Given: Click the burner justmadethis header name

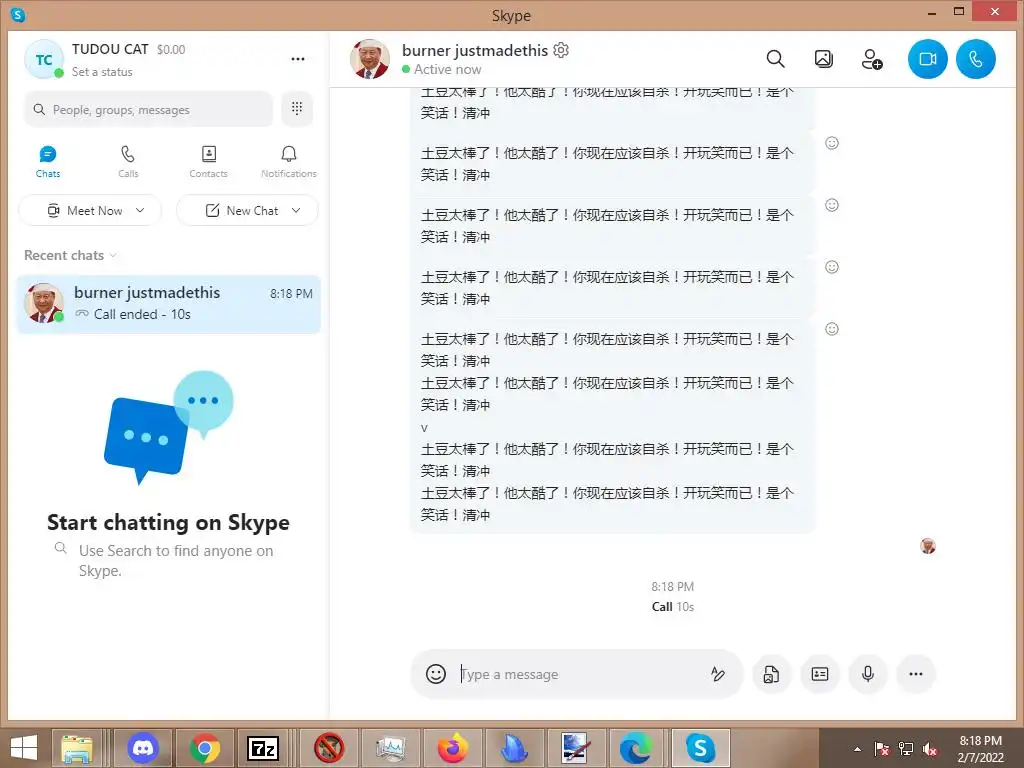Looking at the screenshot, I should (x=475, y=50).
